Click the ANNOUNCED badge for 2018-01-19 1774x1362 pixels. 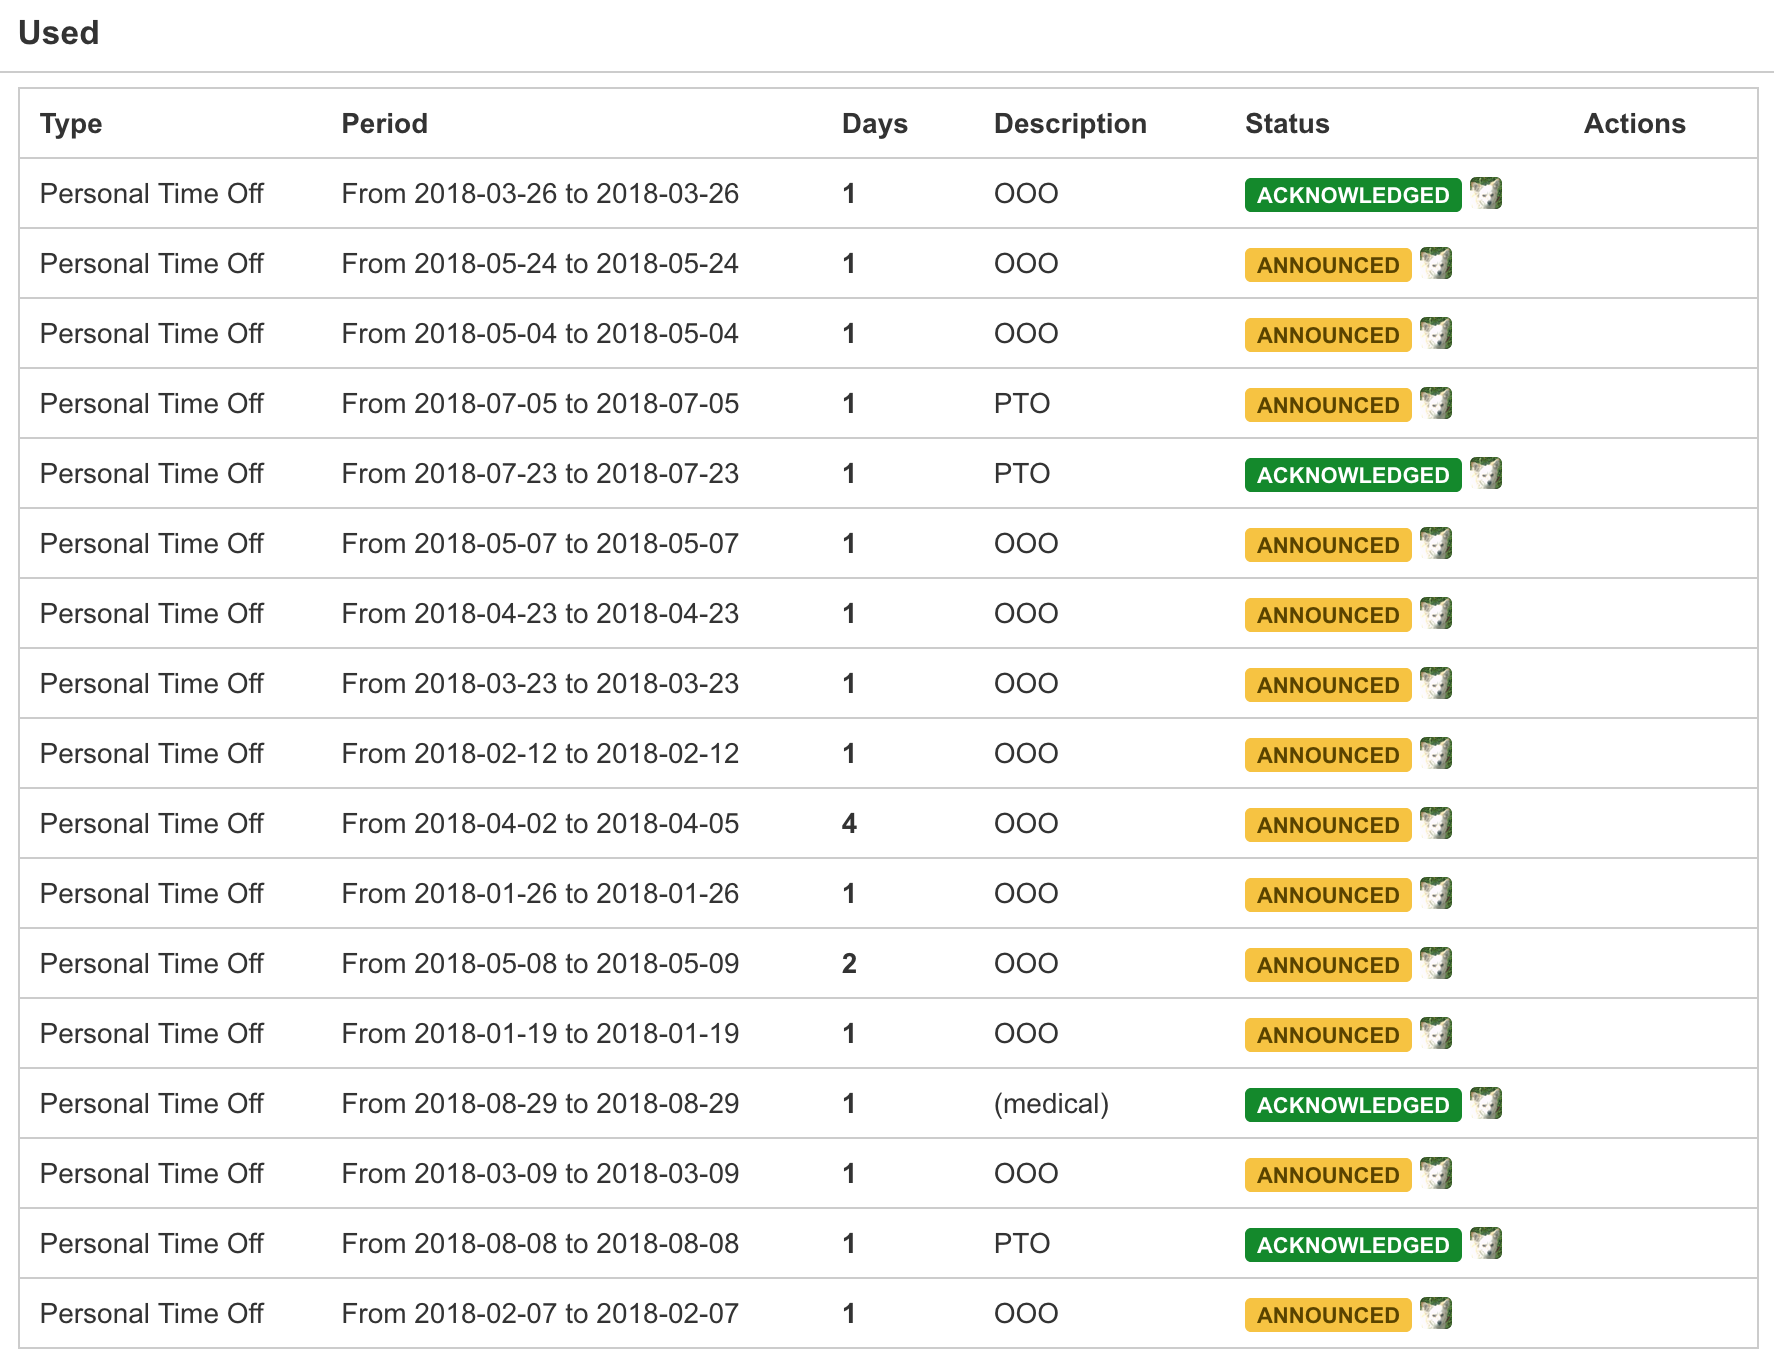[x=1328, y=1035]
